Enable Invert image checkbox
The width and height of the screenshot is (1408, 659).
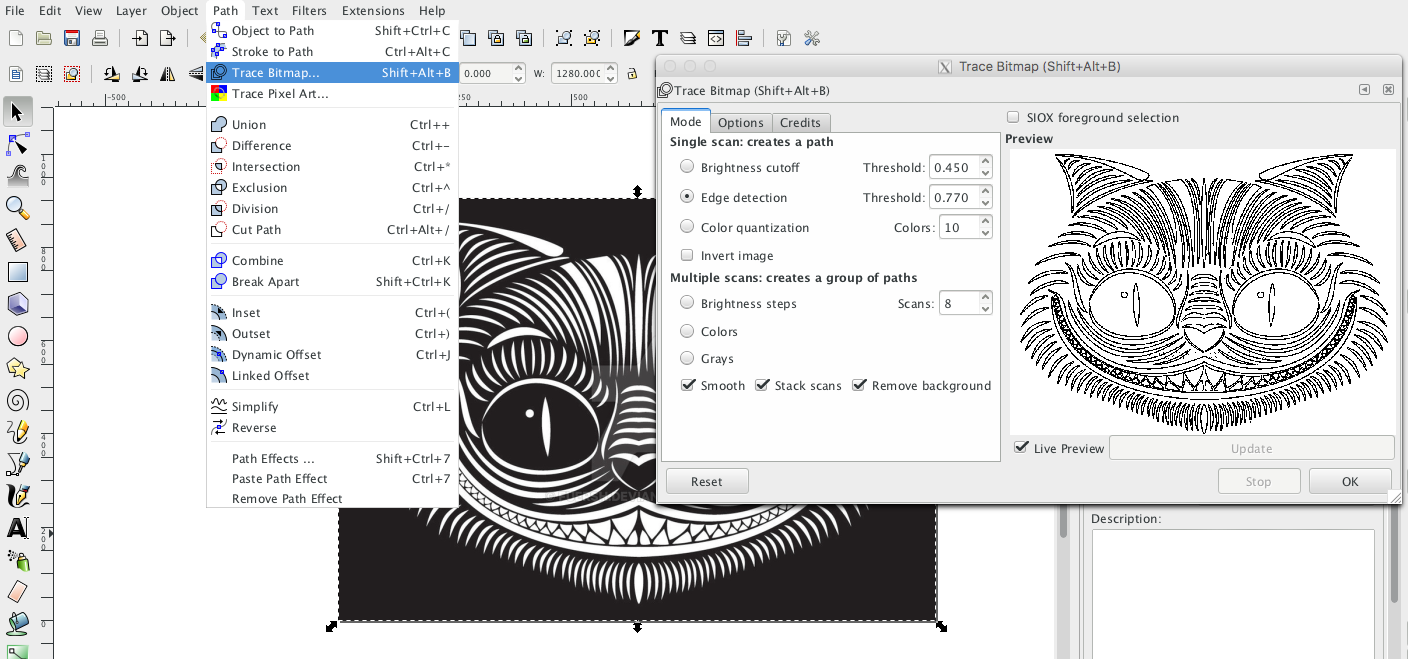pos(687,255)
